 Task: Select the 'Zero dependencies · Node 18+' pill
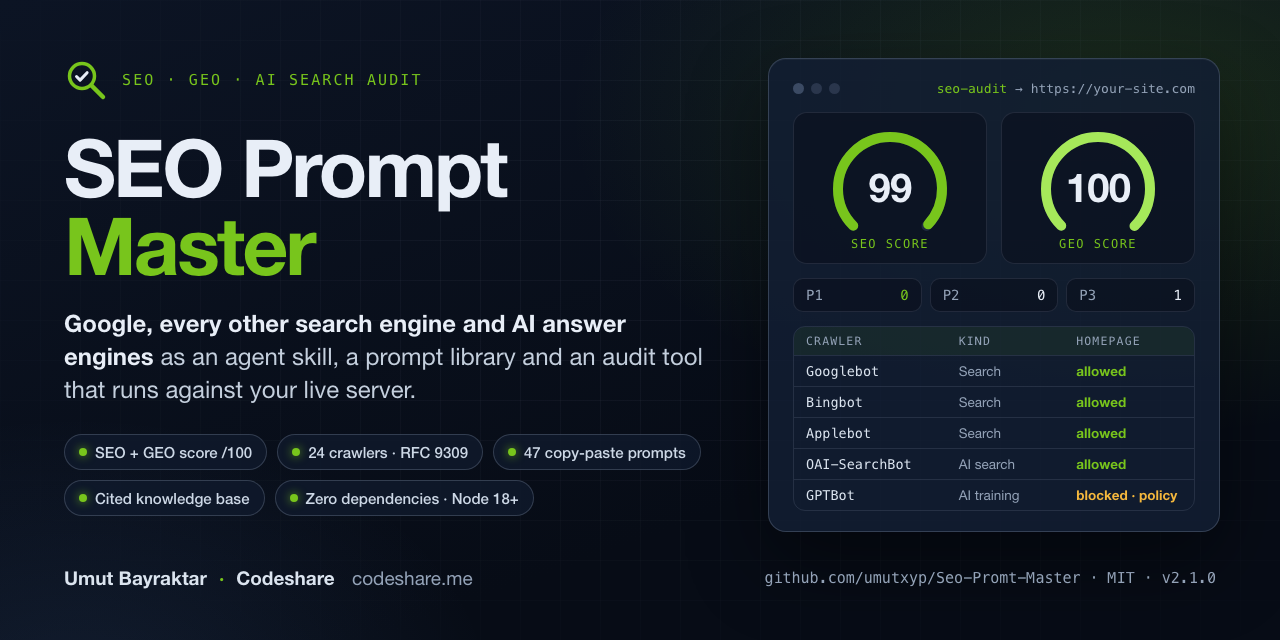tap(404, 498)
